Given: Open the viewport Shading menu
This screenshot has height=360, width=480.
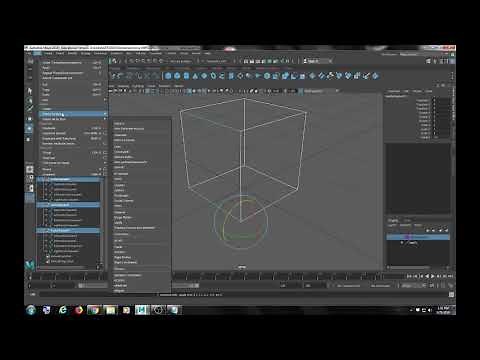Looking at the screenshot, I should [x=124, y=86].
